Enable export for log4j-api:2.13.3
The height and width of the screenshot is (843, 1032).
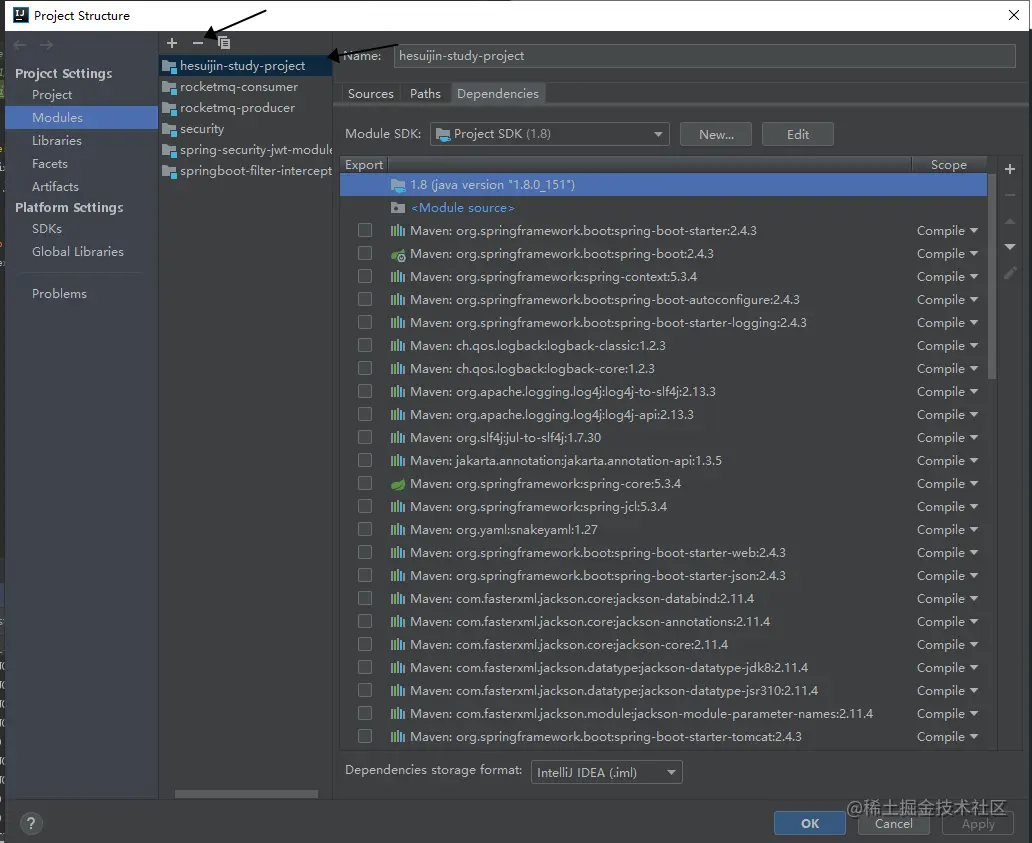click(365, 415)
